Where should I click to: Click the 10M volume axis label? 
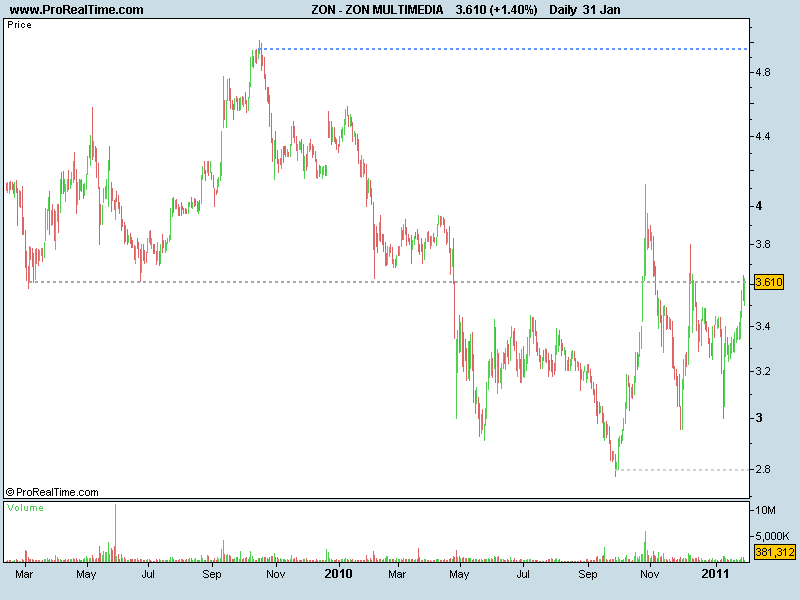coord(765,510)
